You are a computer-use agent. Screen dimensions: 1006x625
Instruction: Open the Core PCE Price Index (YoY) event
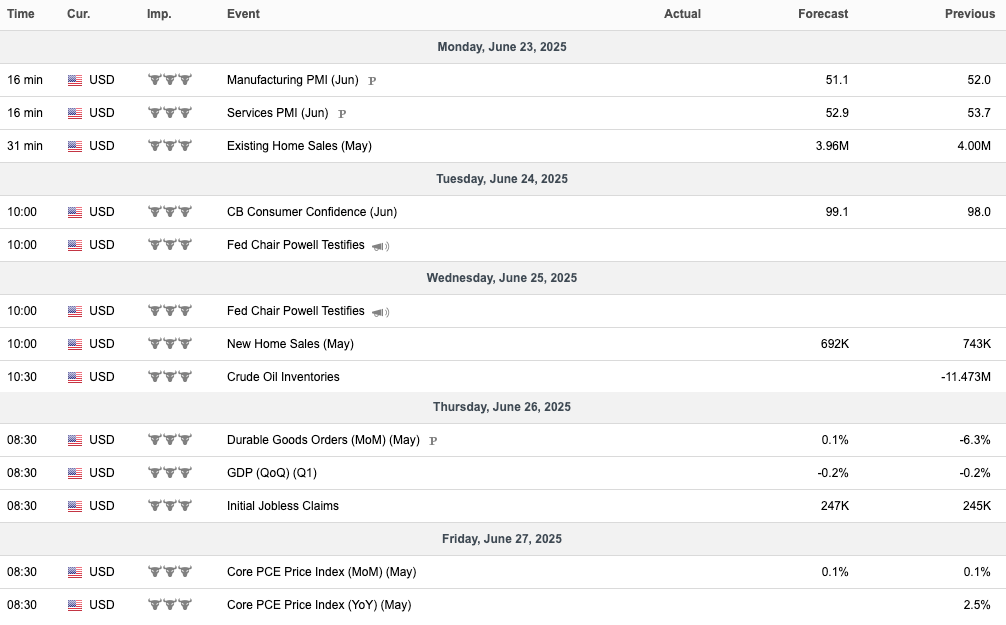coord(319,604)
